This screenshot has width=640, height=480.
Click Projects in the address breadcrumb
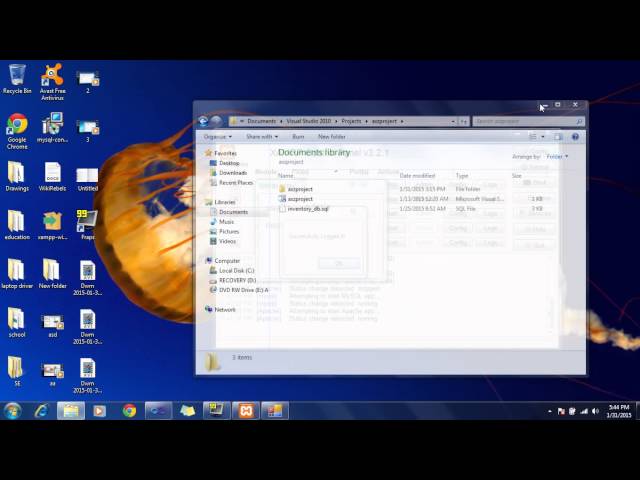pos(351,121)
